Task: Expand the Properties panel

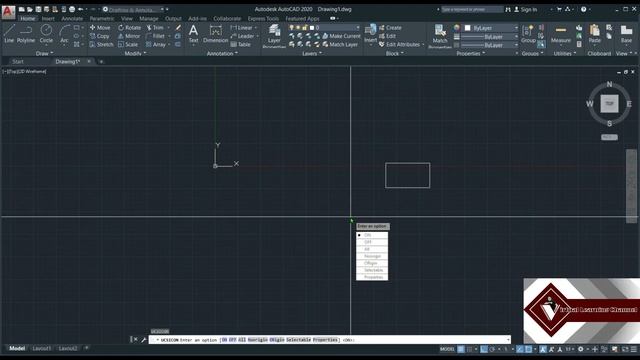Action: point(471,53)
